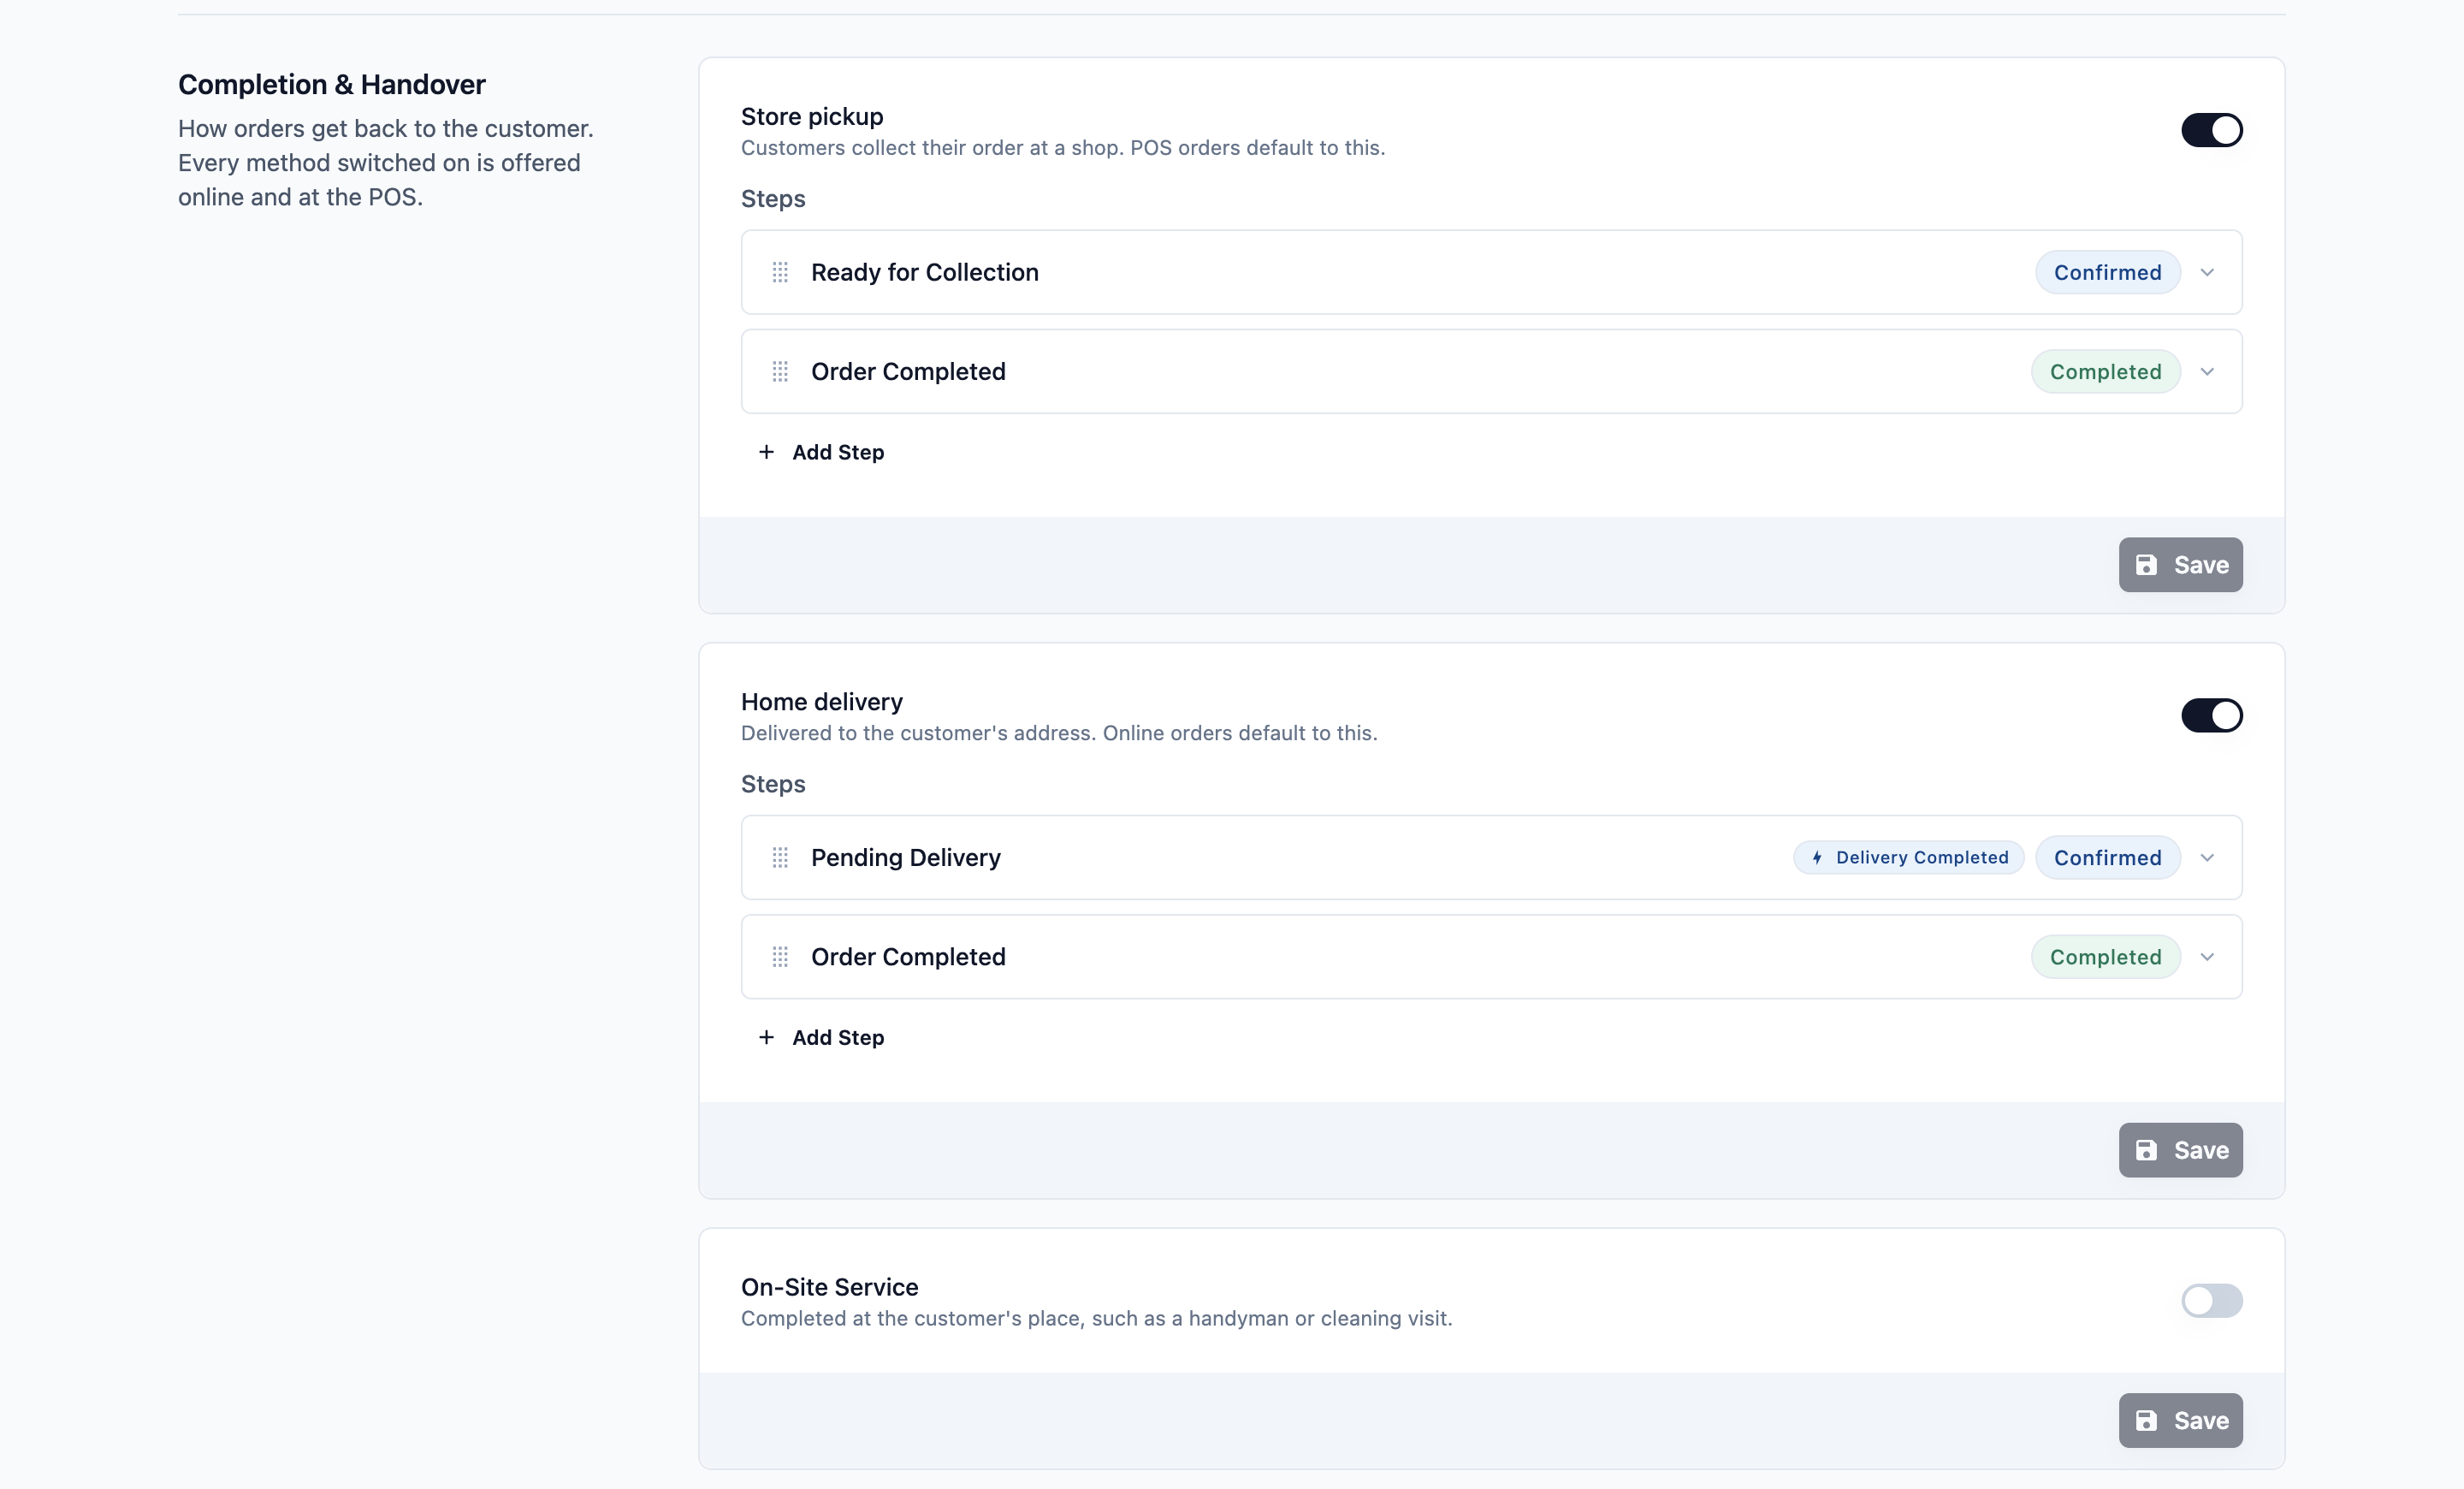The image size is (2464, 1489).
Task: Open Confirmed status on Ready for Collection
Action: (x=2107, y=272)
